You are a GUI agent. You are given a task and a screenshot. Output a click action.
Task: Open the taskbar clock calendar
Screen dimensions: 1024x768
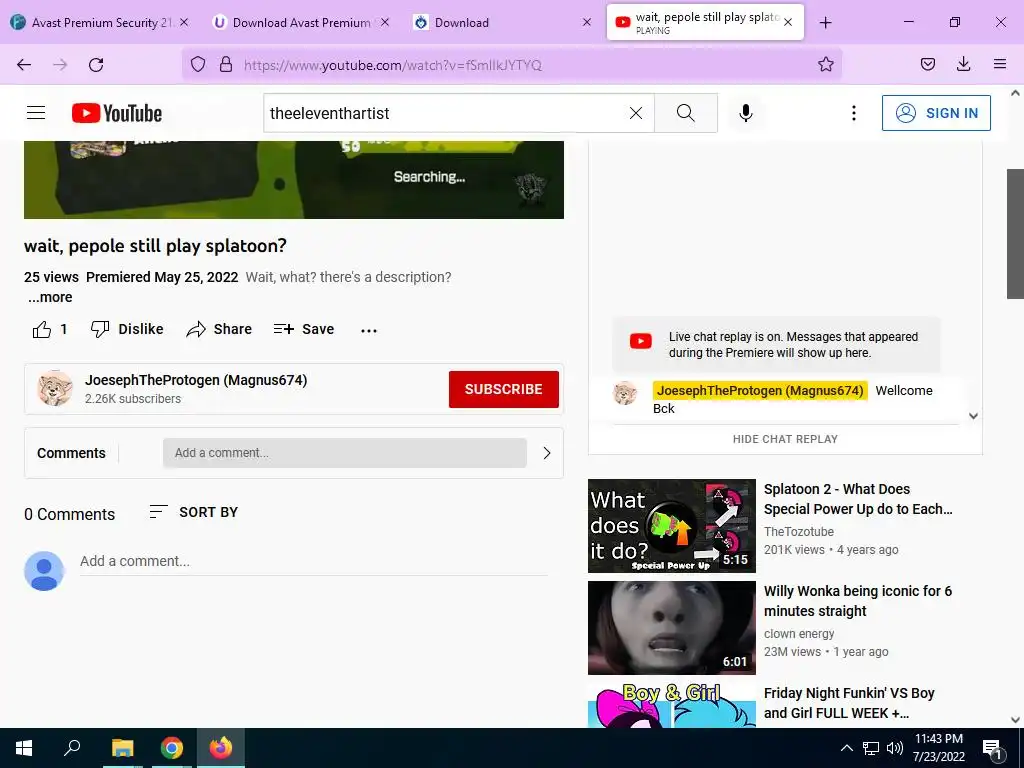(938, 748)
